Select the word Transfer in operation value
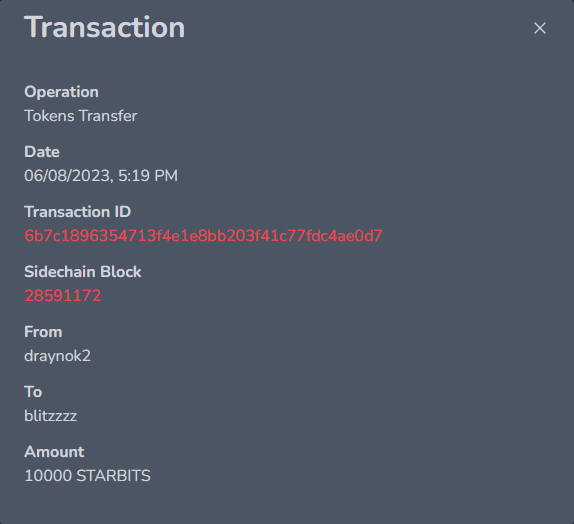This screenshot has width=574, height=524. pos(108,116)
